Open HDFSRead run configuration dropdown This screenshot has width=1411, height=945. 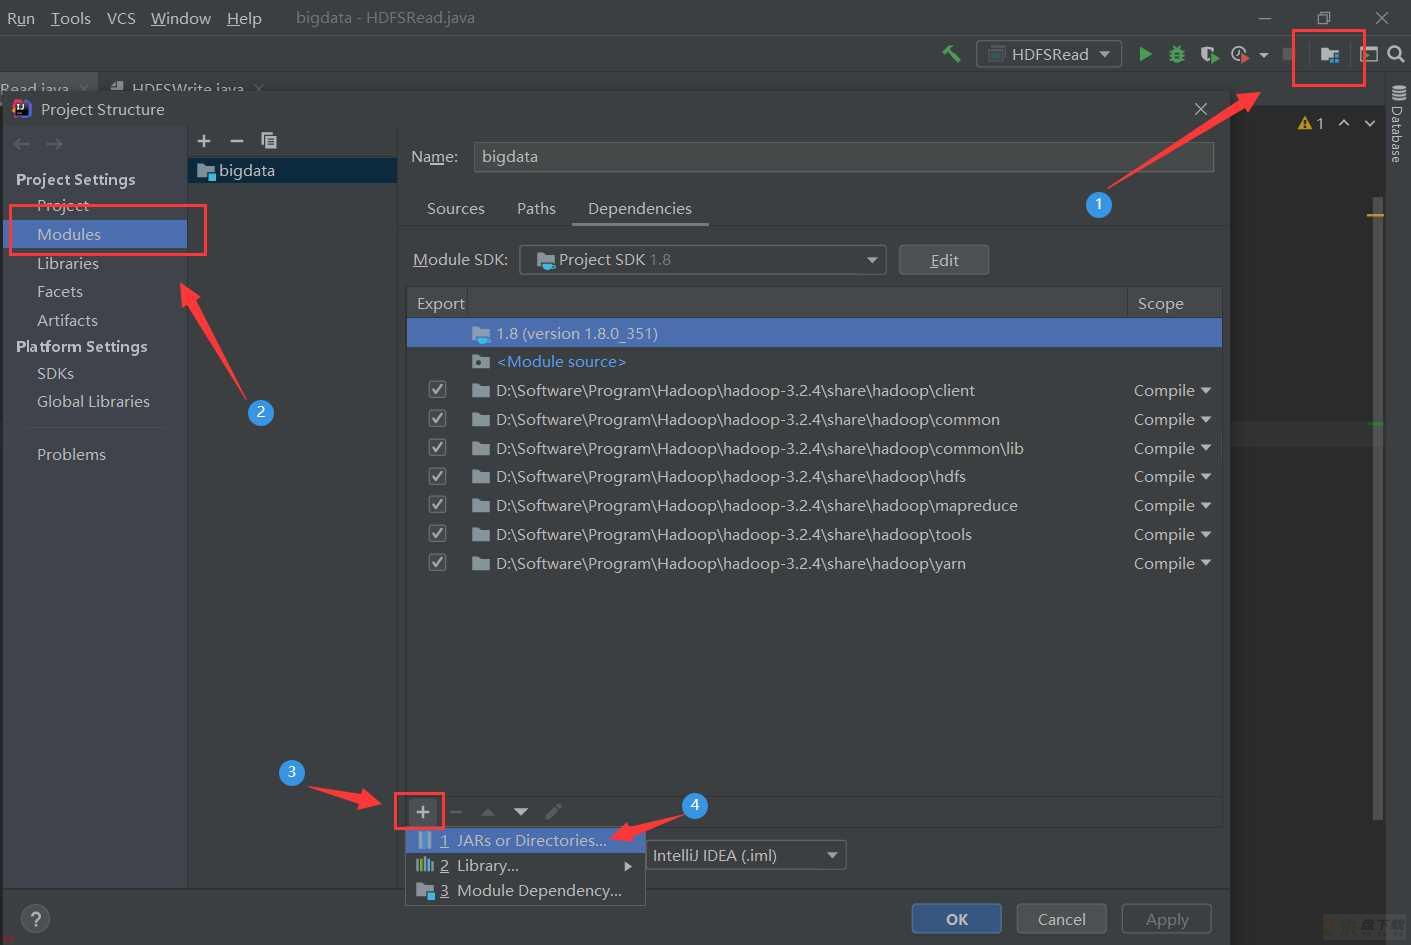point(1049,54)
